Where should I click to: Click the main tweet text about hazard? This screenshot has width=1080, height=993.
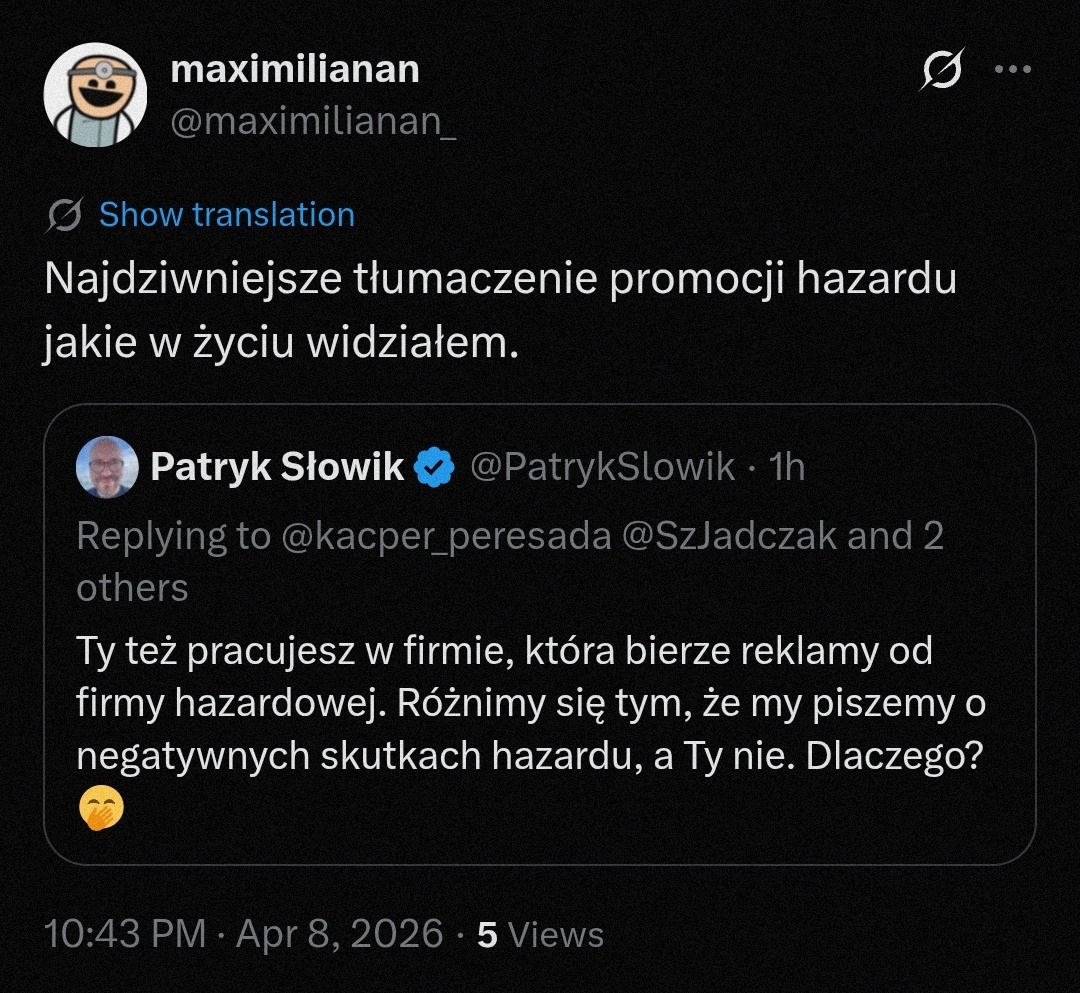(500, 310)
